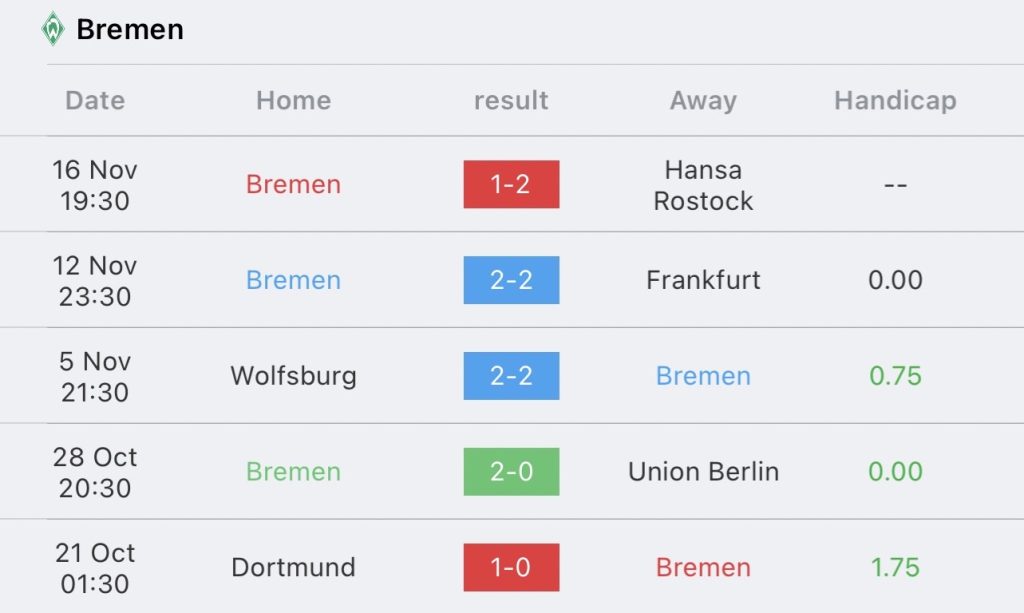The image size is (1024, 613).
Task: Select the 28 Oct 20:30 match date
Action: (x=95, y=472)
